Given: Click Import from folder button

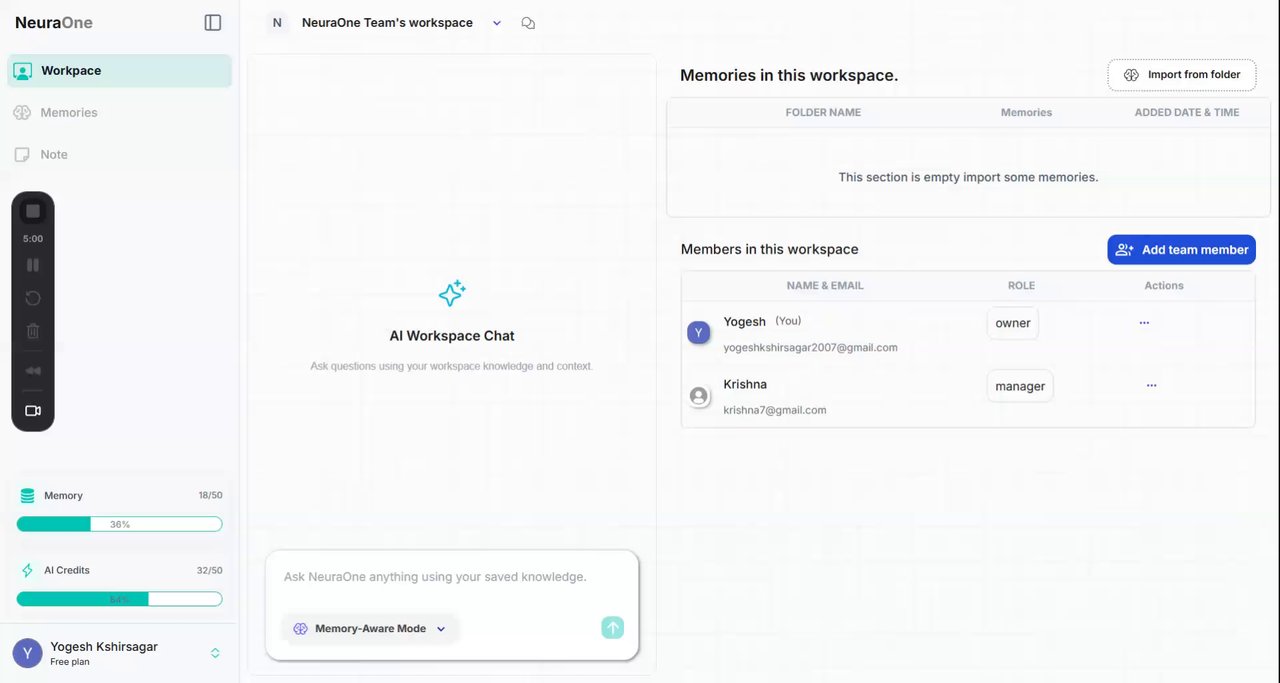Looking at the screenshot, I should coord(1182,75).
